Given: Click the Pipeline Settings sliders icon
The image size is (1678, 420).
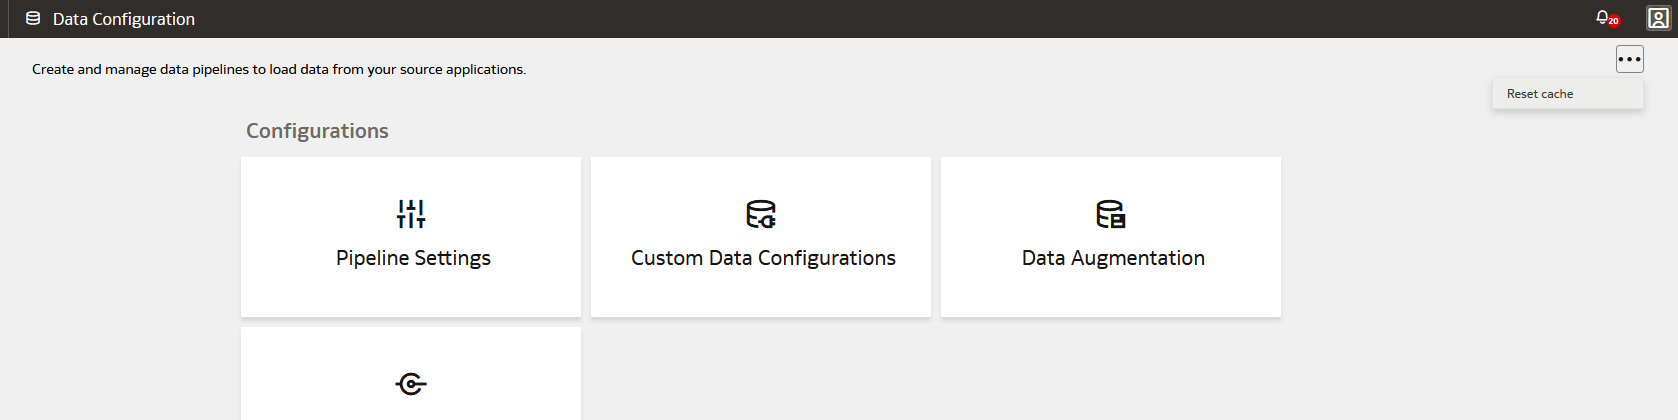Looking at the screenshot, I should pos(411,214).
